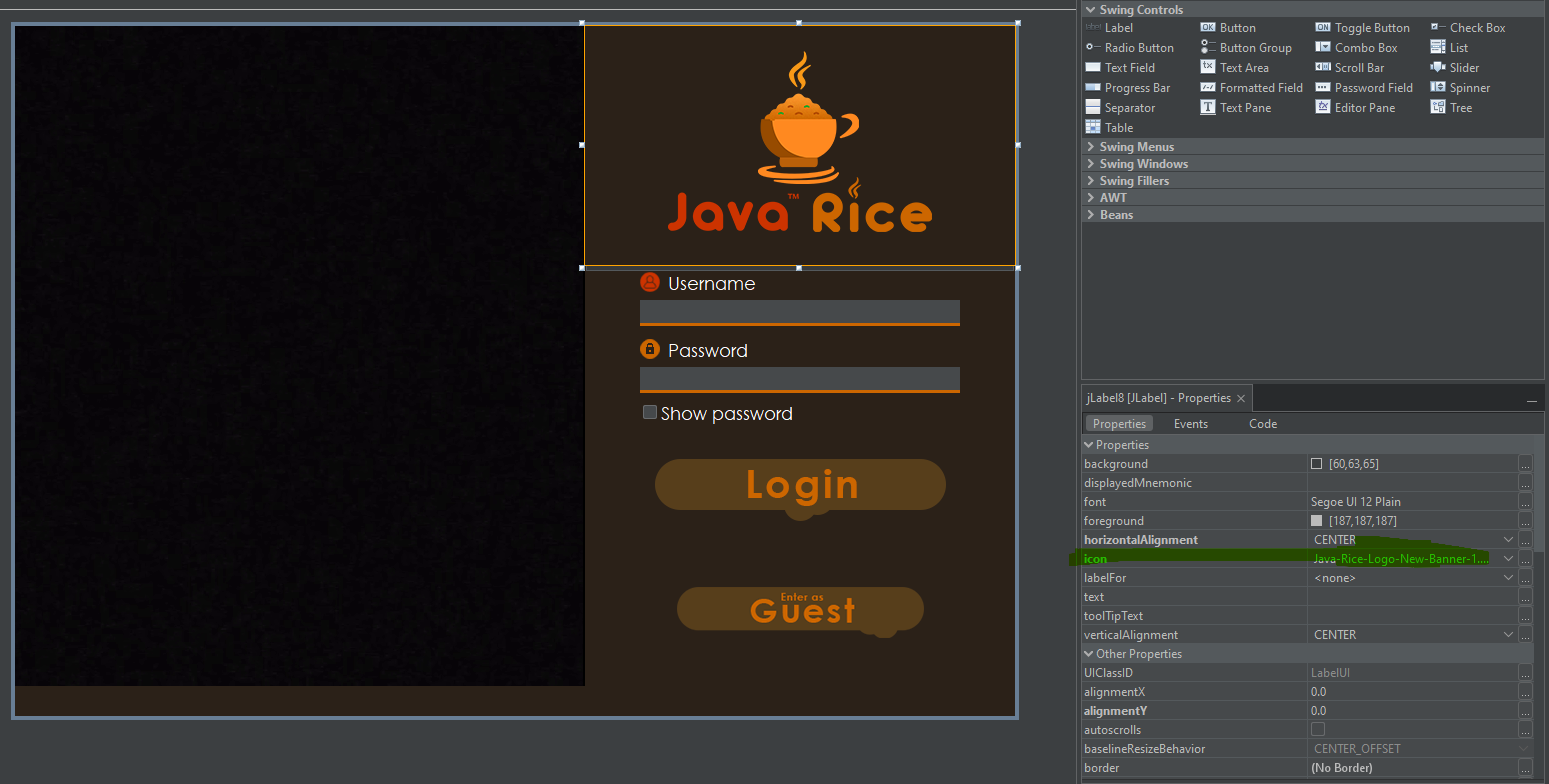Select the Button Group palette item
The image size is (1549, 784).
1246,48
